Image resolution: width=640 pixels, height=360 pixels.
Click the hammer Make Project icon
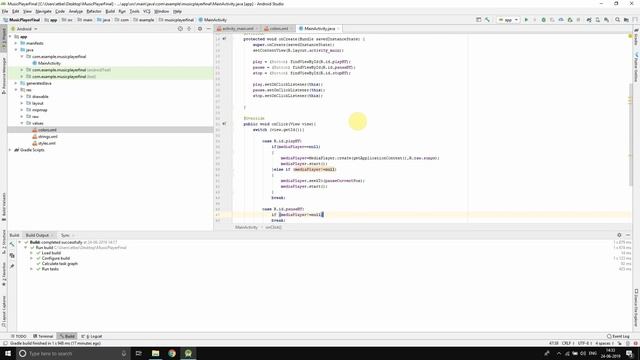[x=487, y=20]
